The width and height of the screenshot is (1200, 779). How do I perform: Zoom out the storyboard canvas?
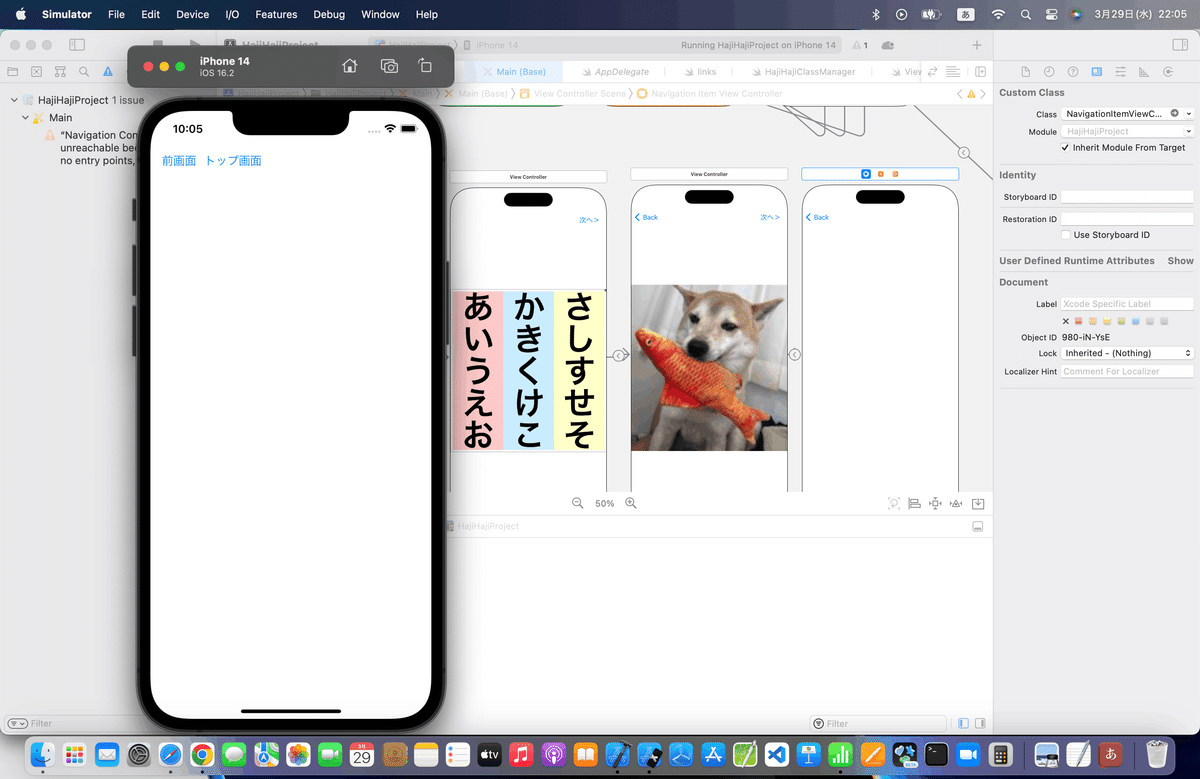click(x=577, y=503)
